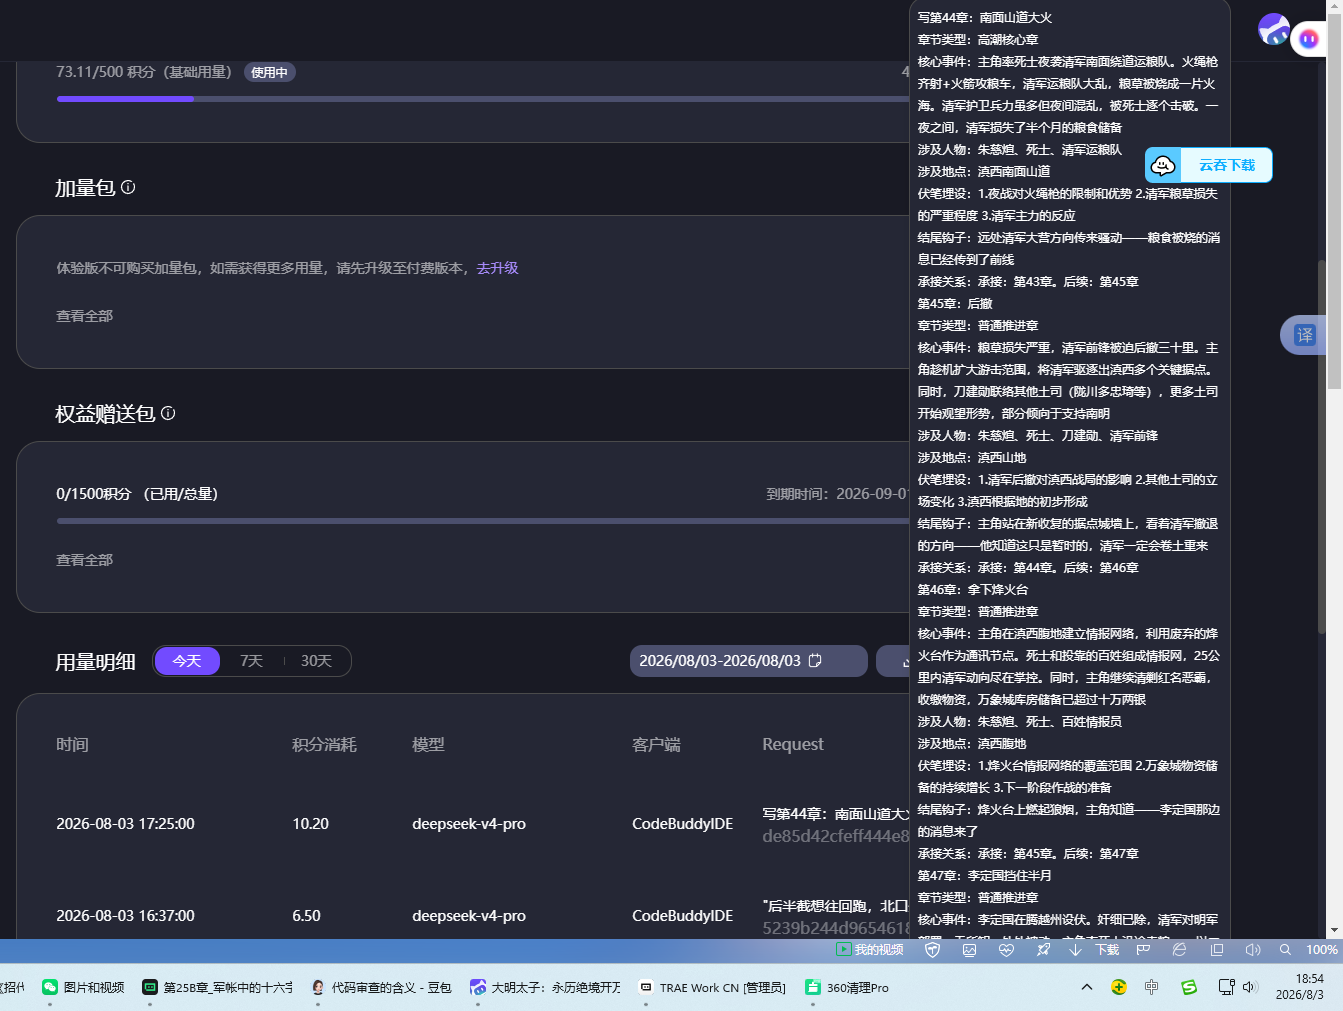Click the 2026-08-03 17:25:00 timestamp cell
The width and height of the screenshot is (1343, 1011).
[125, 824]
